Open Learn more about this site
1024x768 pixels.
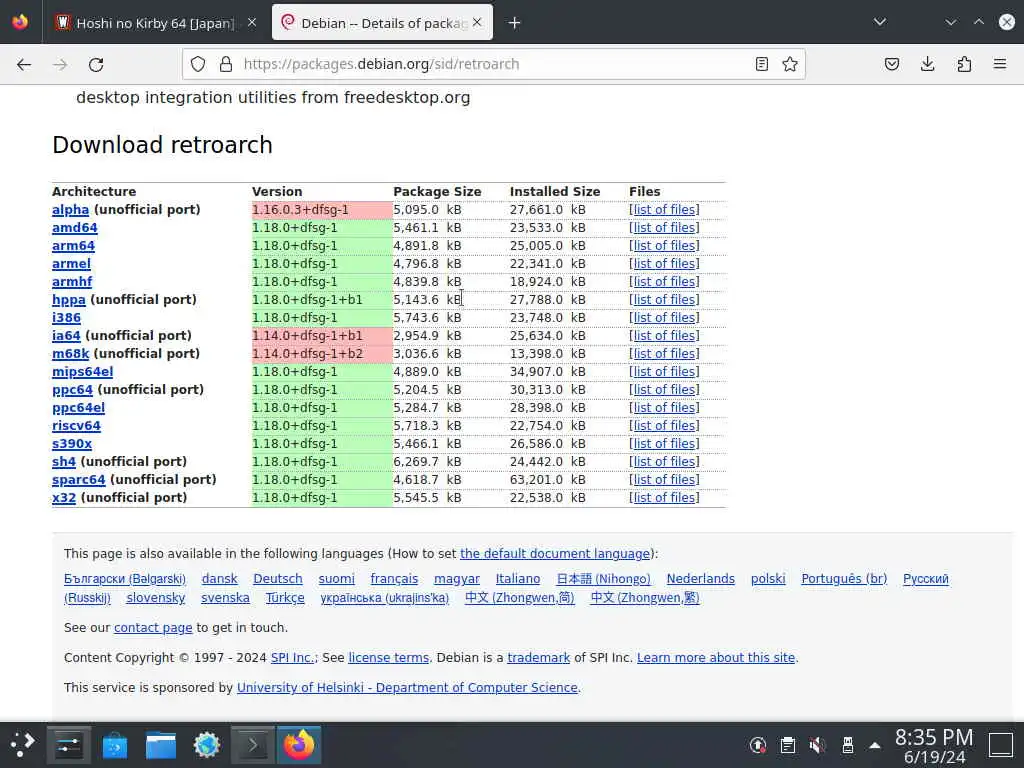click(x=716, y=658)
